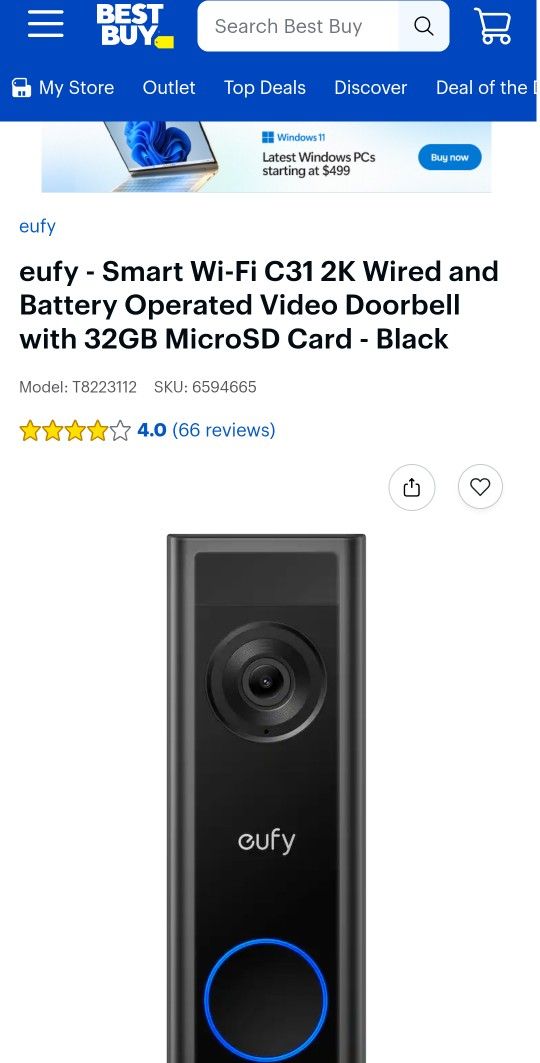Click the Buy now banner button

pyautogui.click(x=450, y=157)
